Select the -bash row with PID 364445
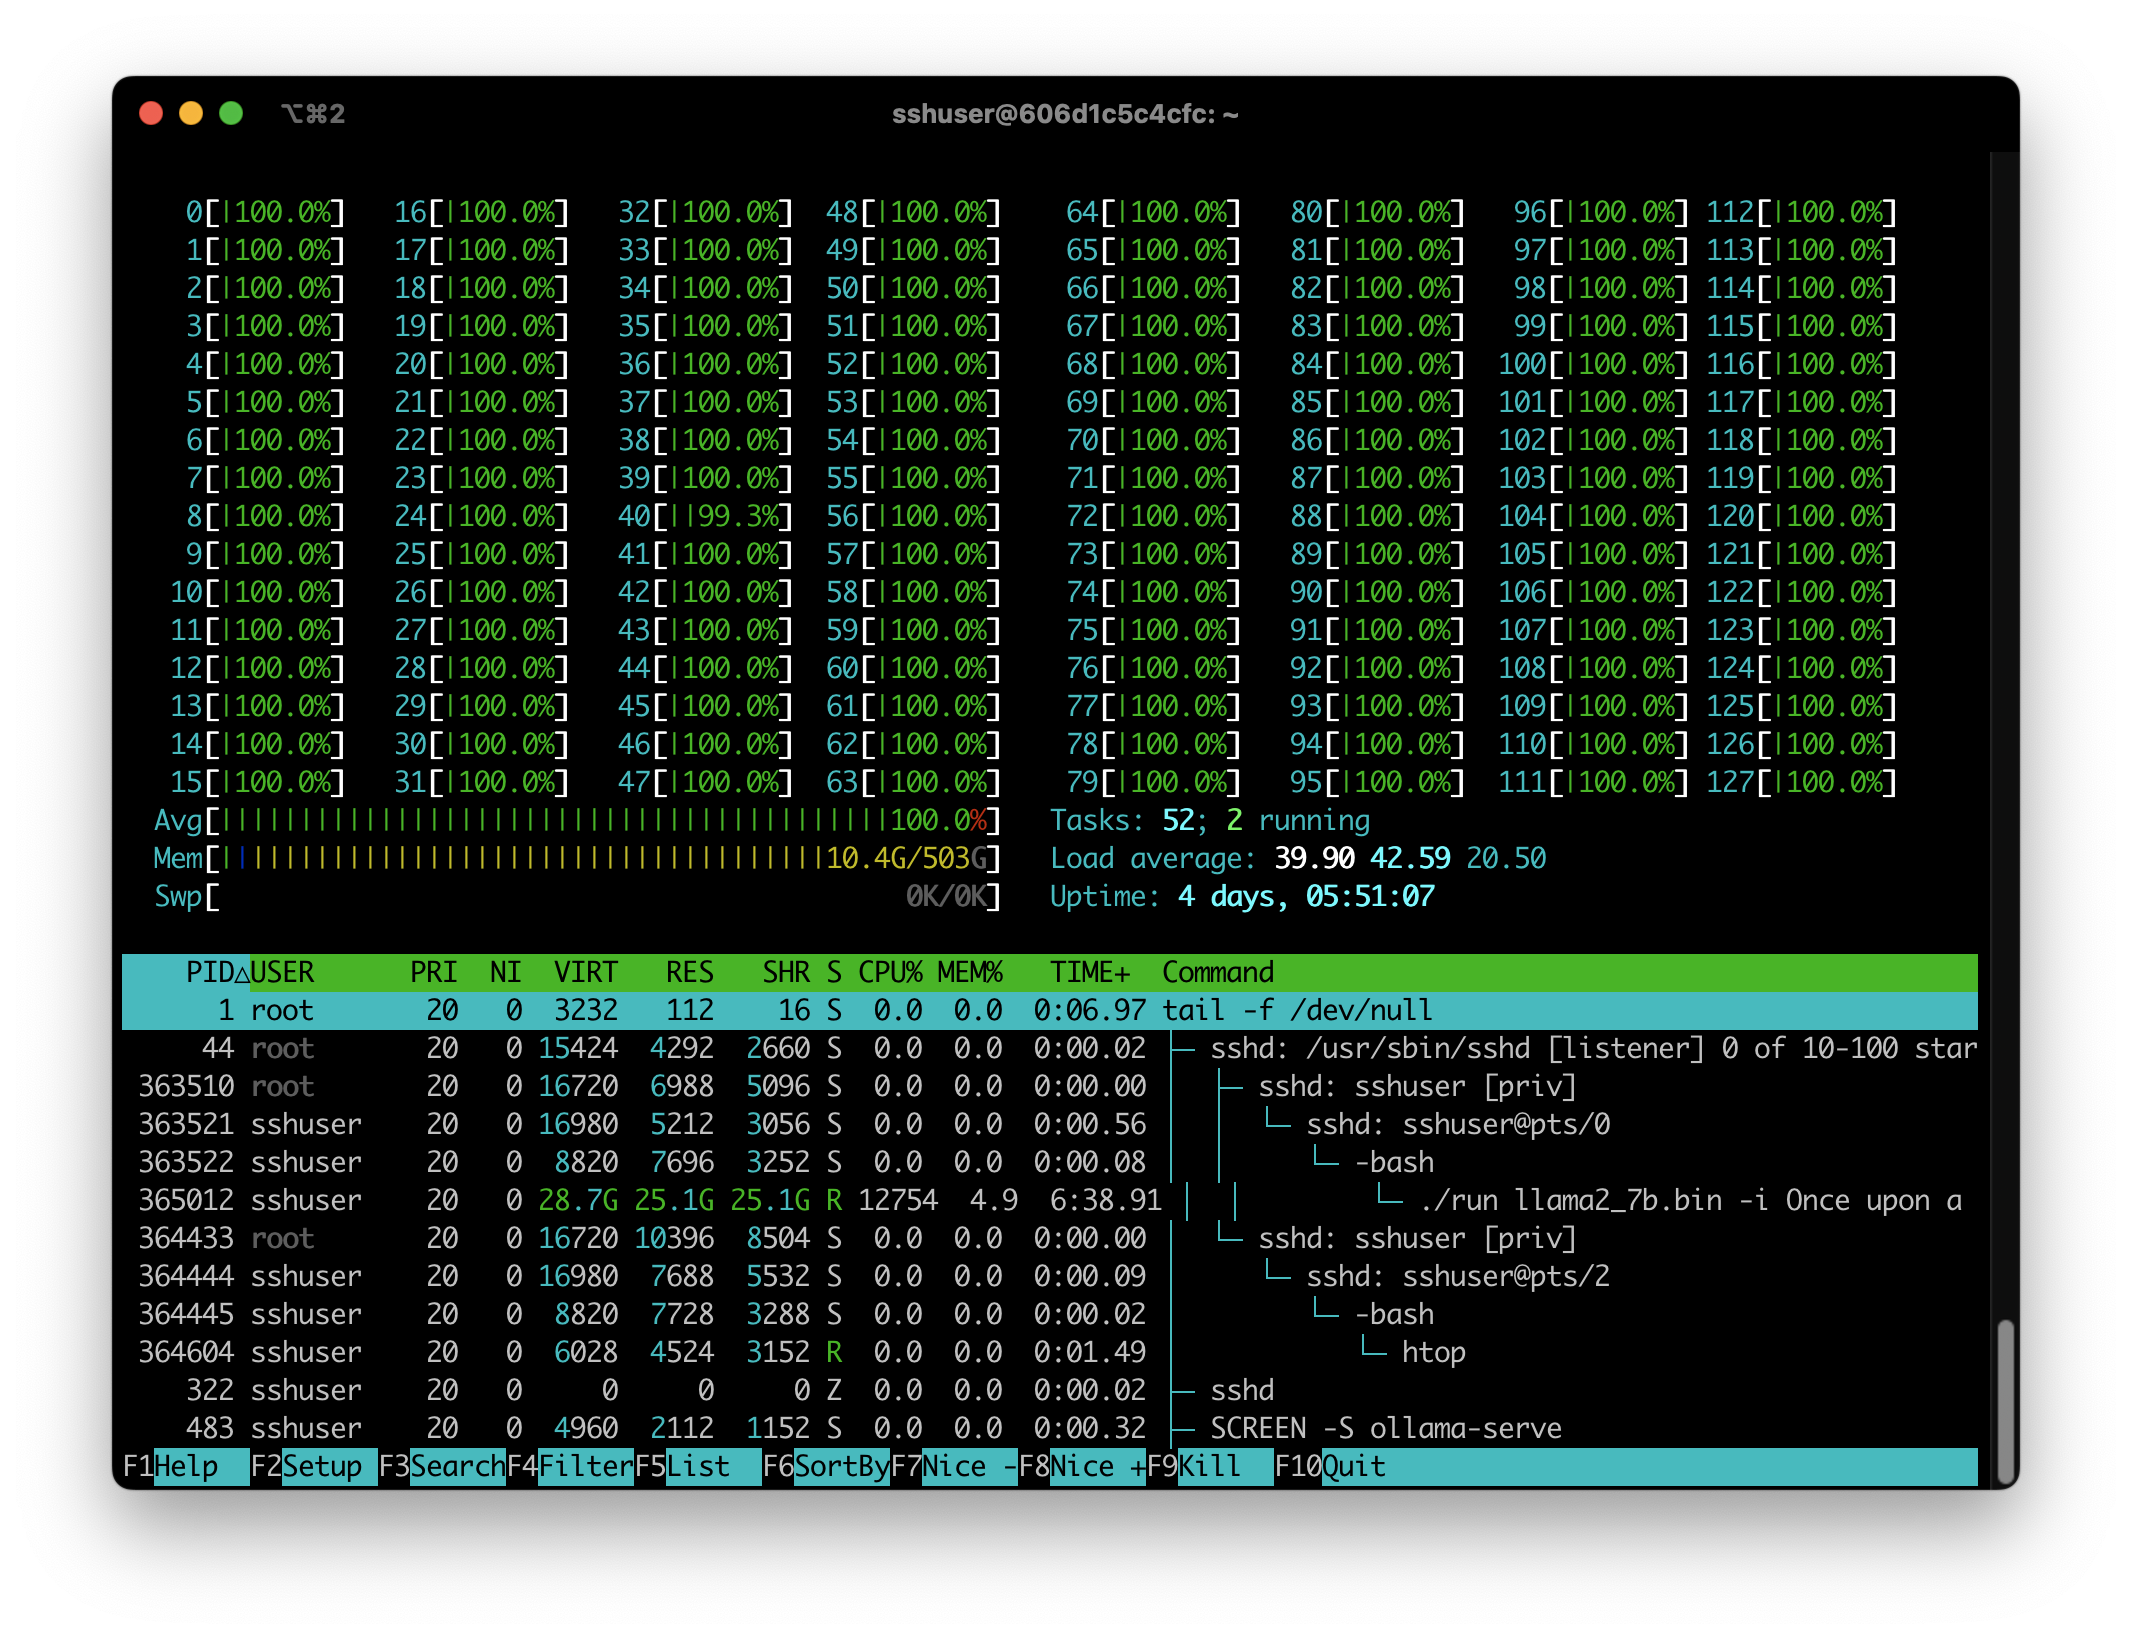This screenshot has height=1638, width=2132. click(x=1050, y=1314)
